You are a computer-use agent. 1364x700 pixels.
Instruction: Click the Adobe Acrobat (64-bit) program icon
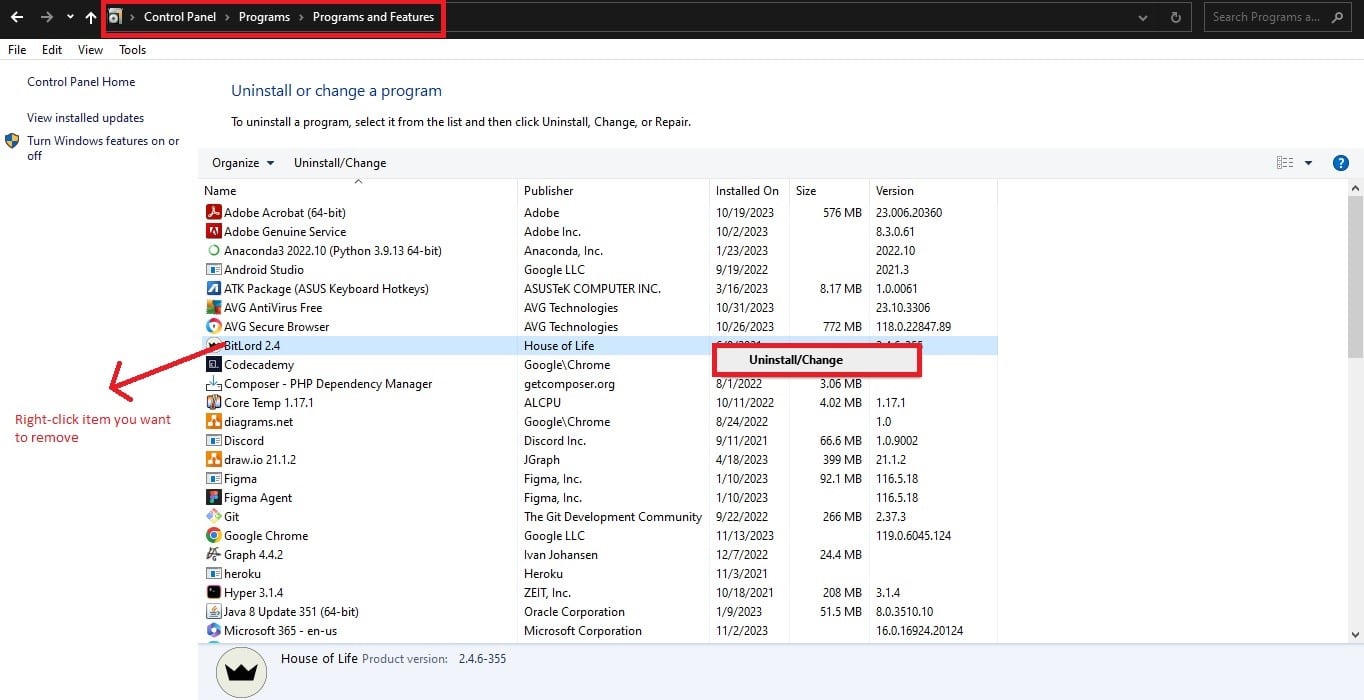click(213, 212)
